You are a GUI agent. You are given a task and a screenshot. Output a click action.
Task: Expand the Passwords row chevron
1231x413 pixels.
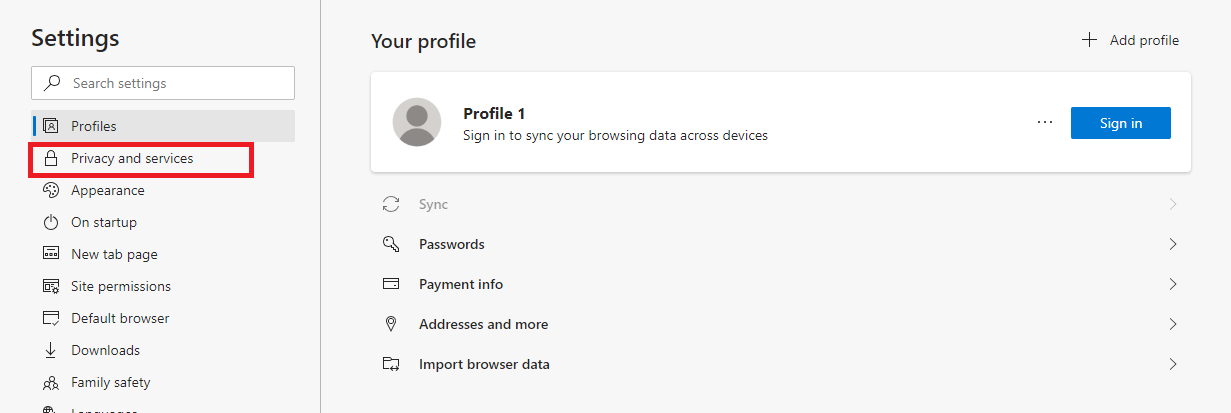(1173, 244)
